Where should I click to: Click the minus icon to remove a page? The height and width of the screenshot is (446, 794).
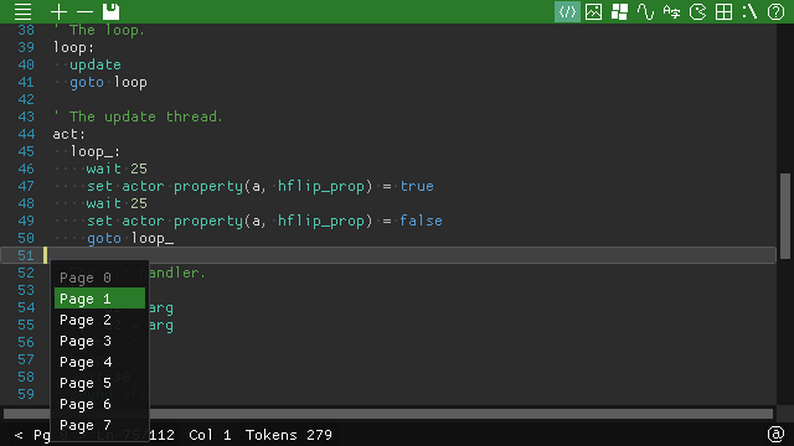85,12
